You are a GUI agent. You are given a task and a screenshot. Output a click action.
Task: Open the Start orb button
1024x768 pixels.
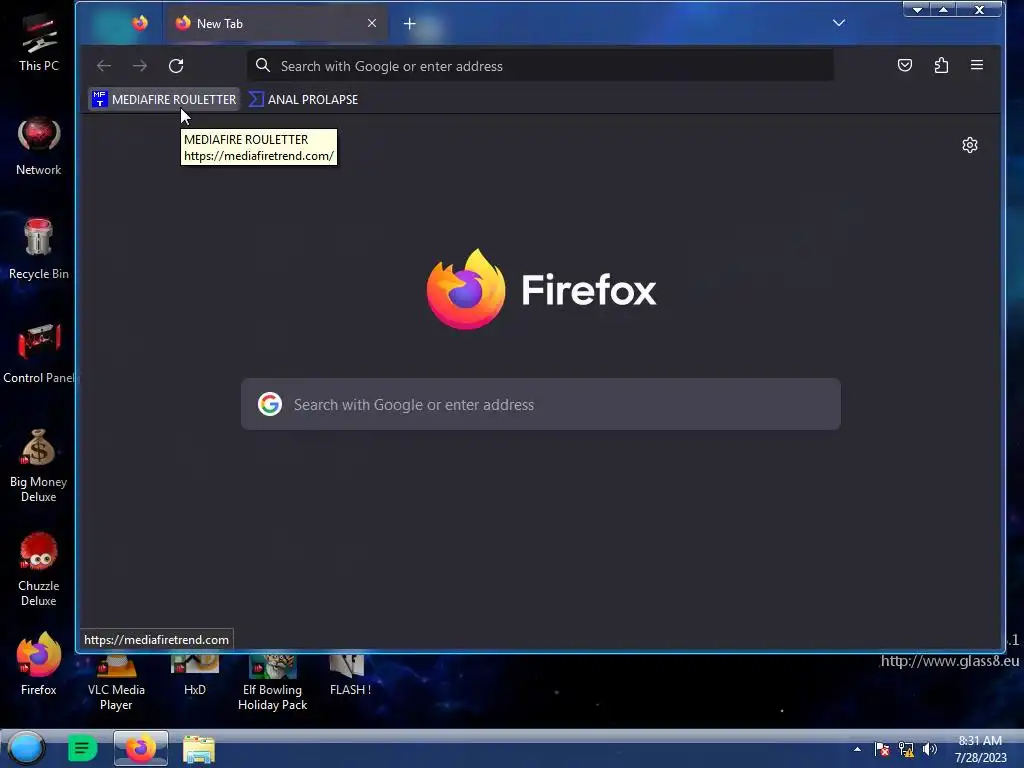coord(26,748)
